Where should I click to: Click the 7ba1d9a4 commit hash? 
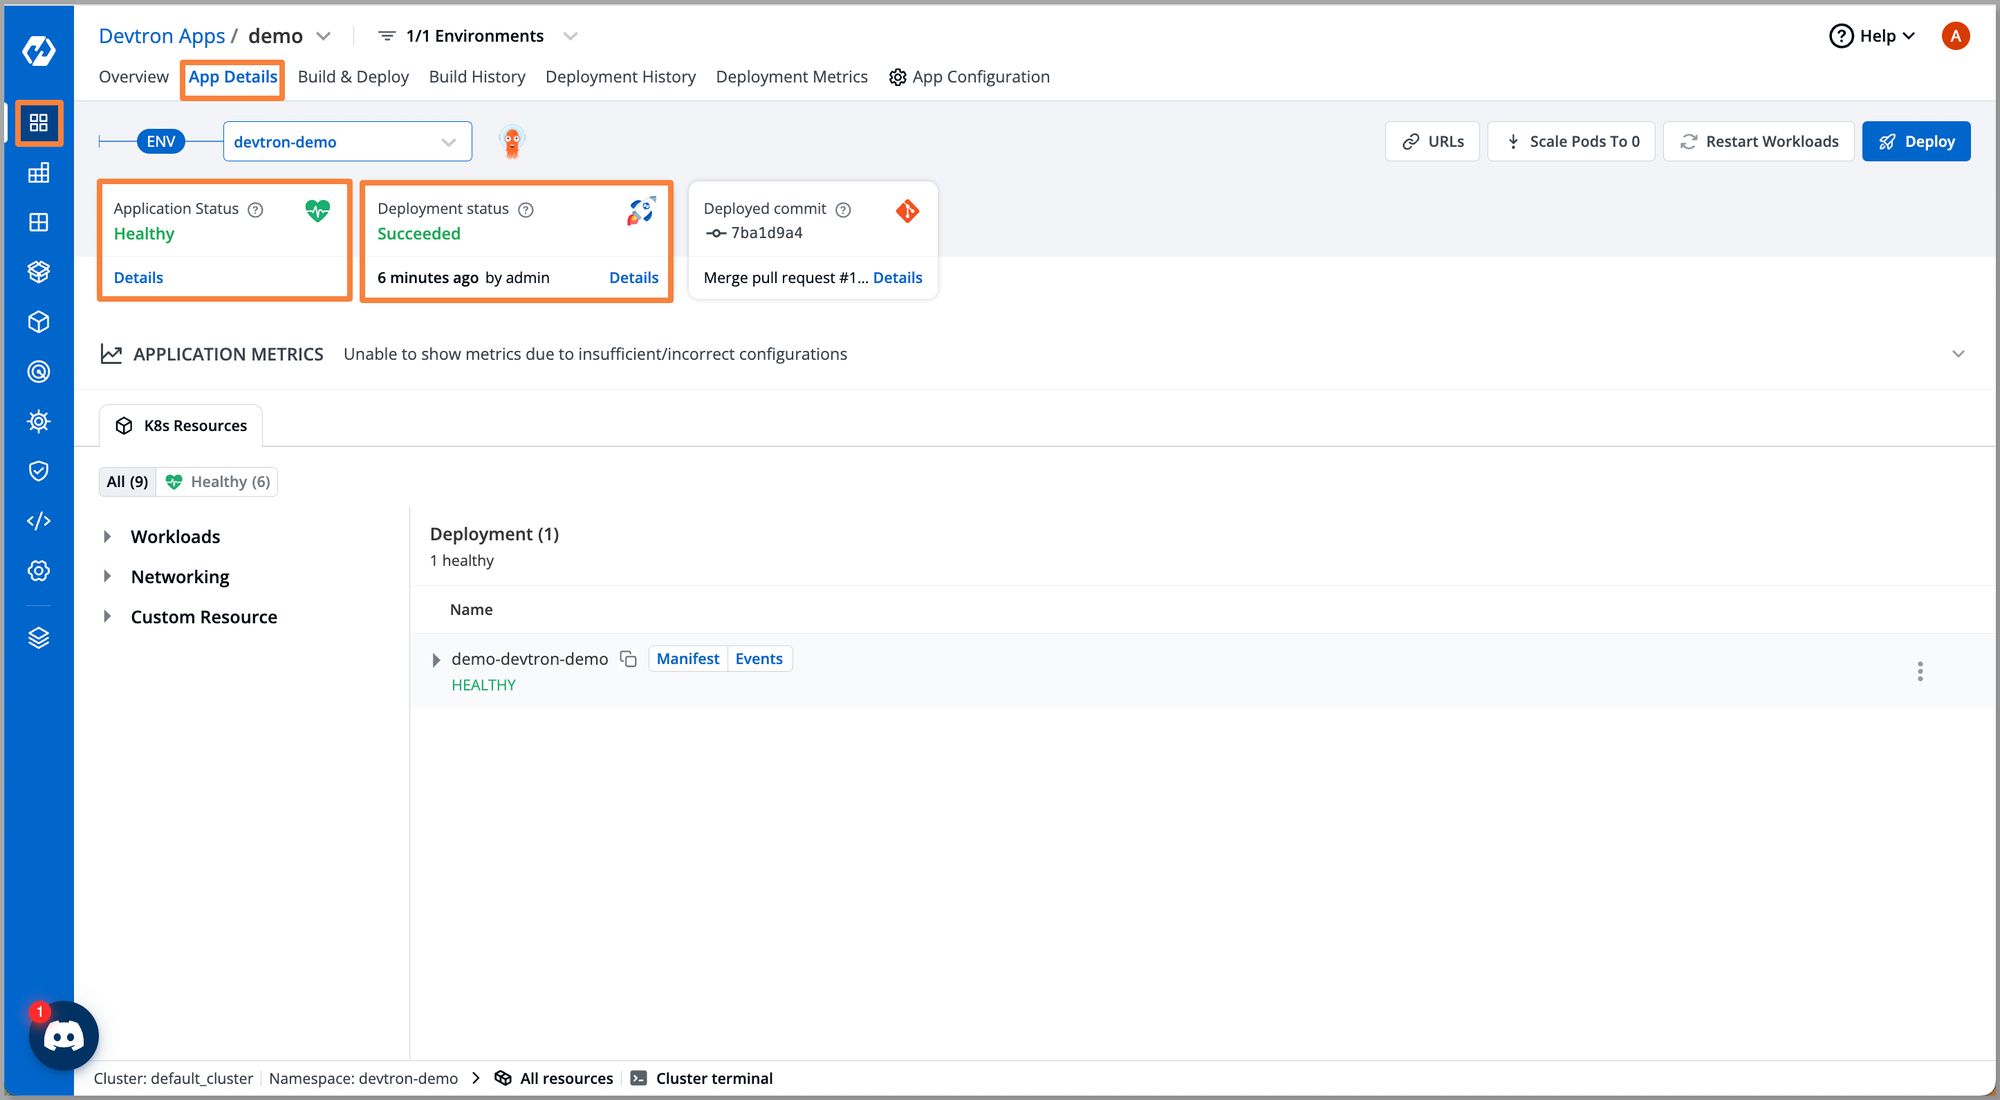click(766, 233)
